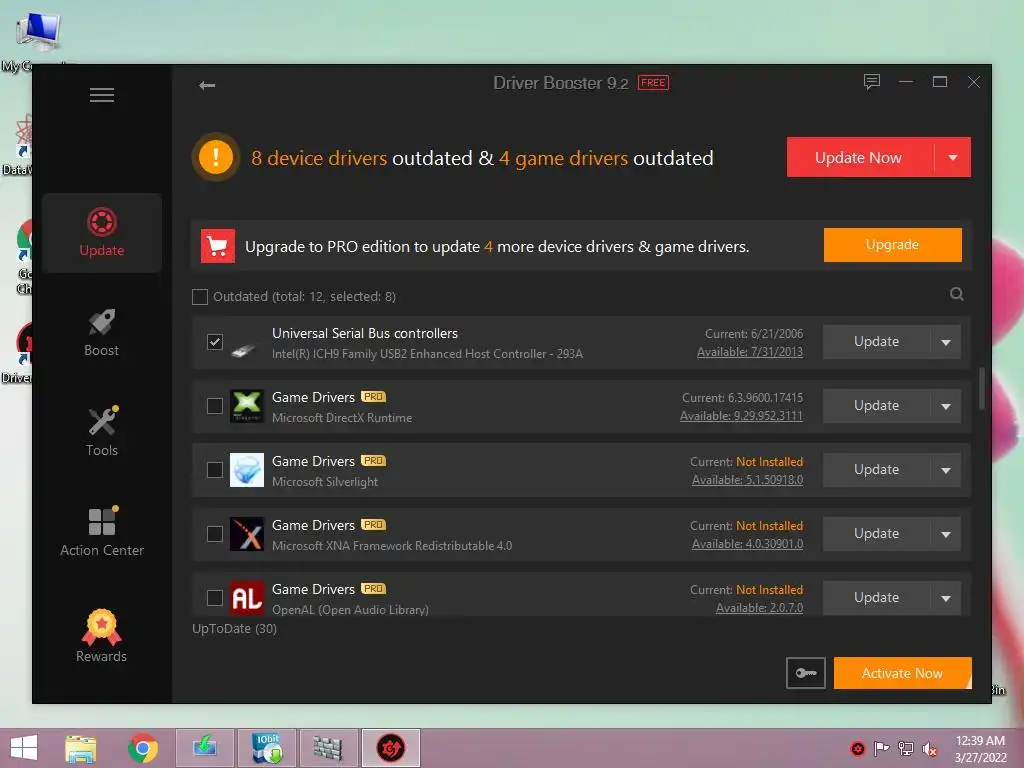This screenshot has width=1024, height=768.
Task: Open the Tools sidebar tab
Action: 102,432
